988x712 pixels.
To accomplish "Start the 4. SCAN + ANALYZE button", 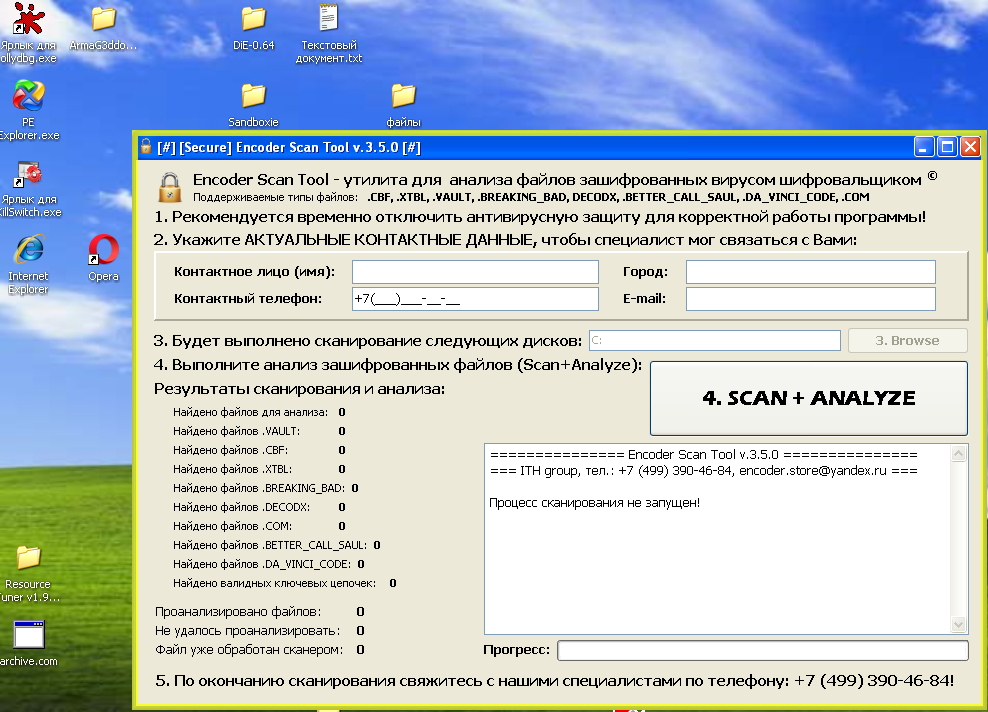I will point(808,398).
